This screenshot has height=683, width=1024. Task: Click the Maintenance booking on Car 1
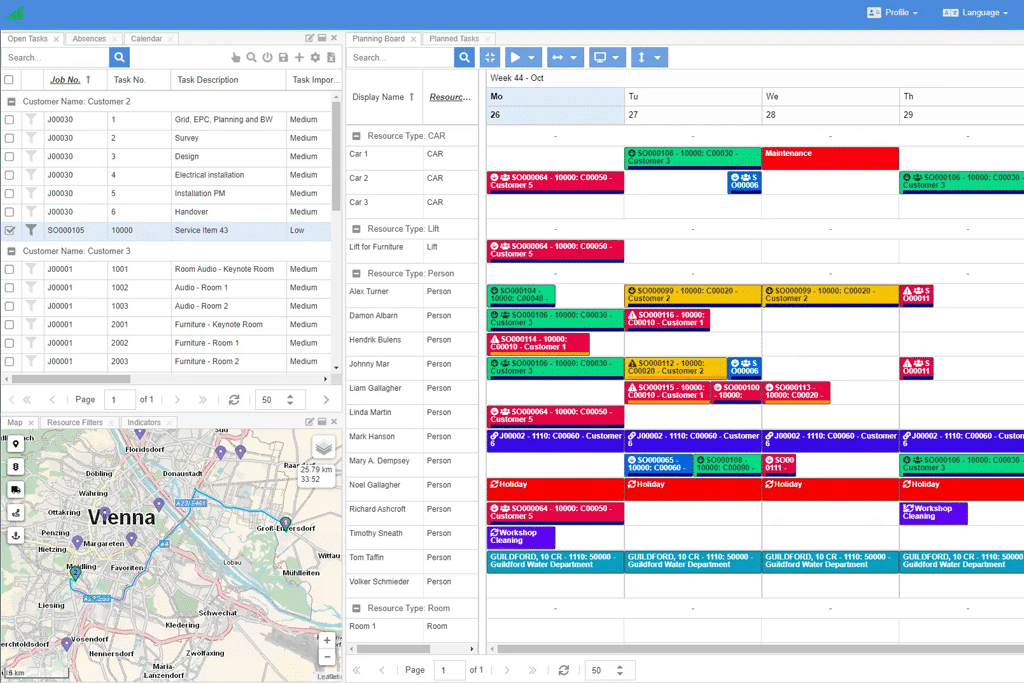829,158
